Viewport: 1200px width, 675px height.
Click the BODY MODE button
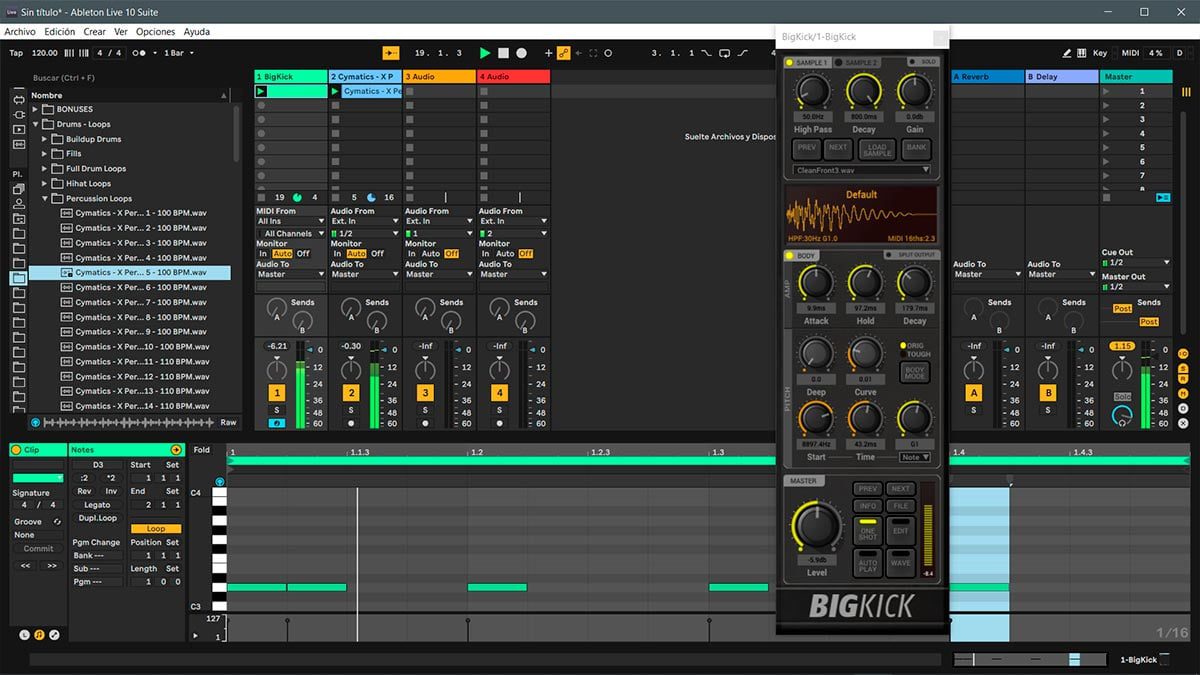(x=915, y=373)
